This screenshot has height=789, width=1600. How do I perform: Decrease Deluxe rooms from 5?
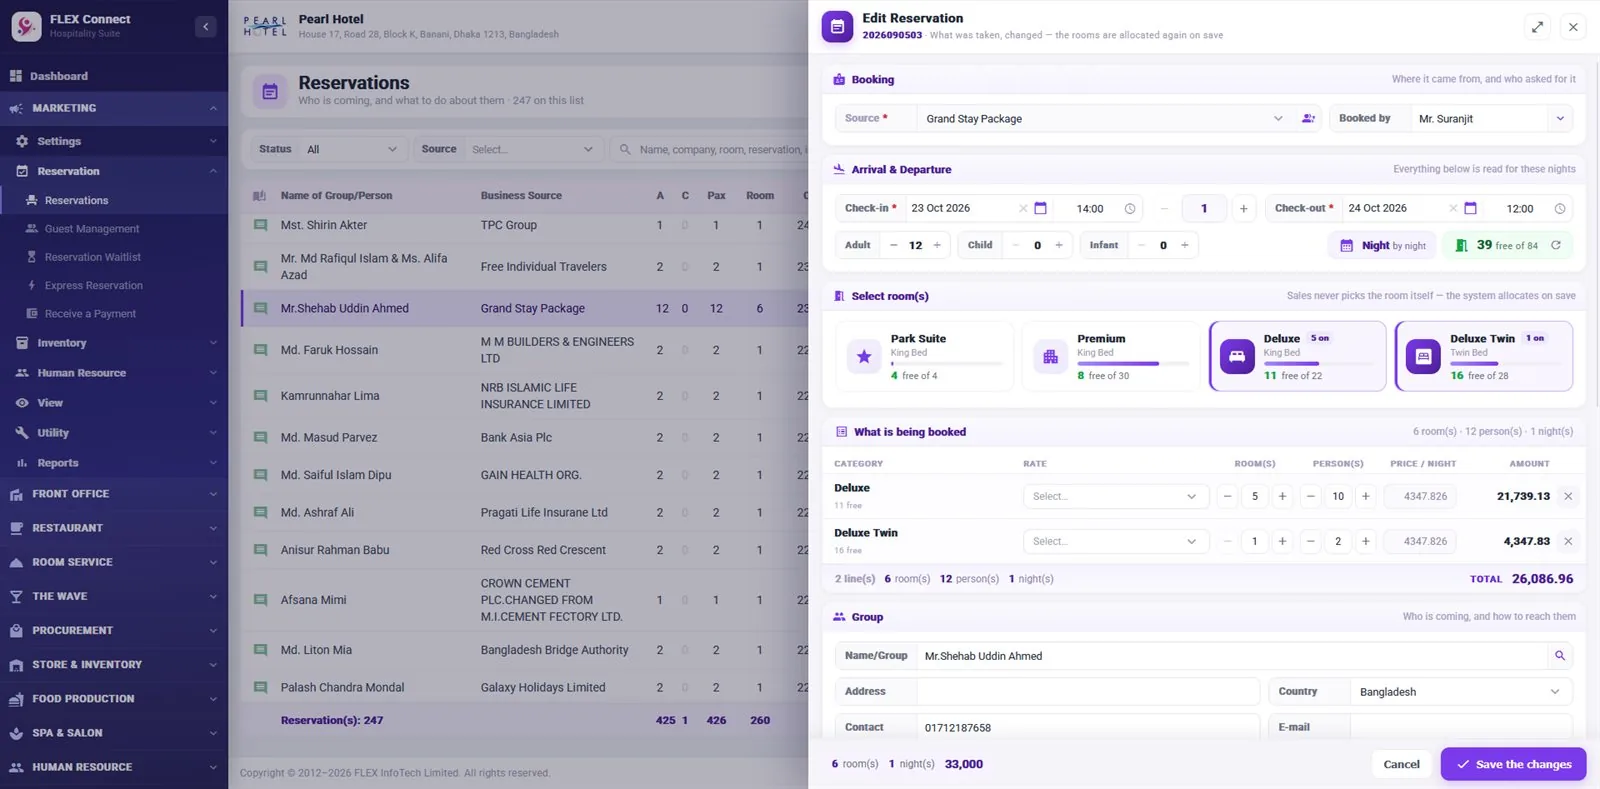pos(1227,496)
